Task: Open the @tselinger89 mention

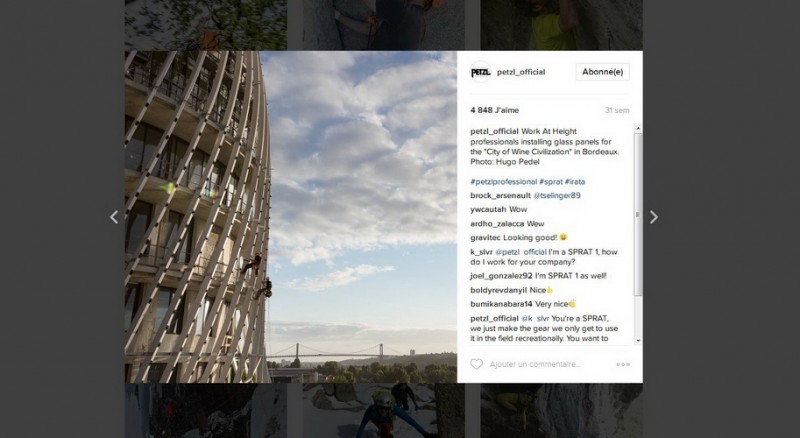Action: pyautogui.click(x=557, y=196)
